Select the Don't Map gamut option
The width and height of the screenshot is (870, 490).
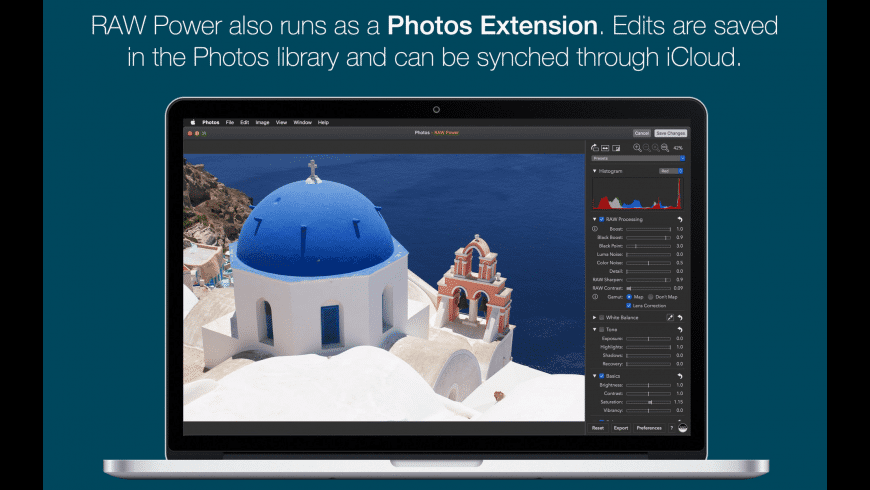(x=651, y=297)
